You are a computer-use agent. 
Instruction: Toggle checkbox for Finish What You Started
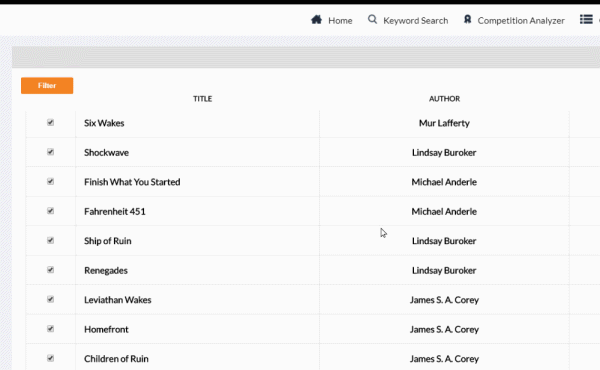click(51, 181)
